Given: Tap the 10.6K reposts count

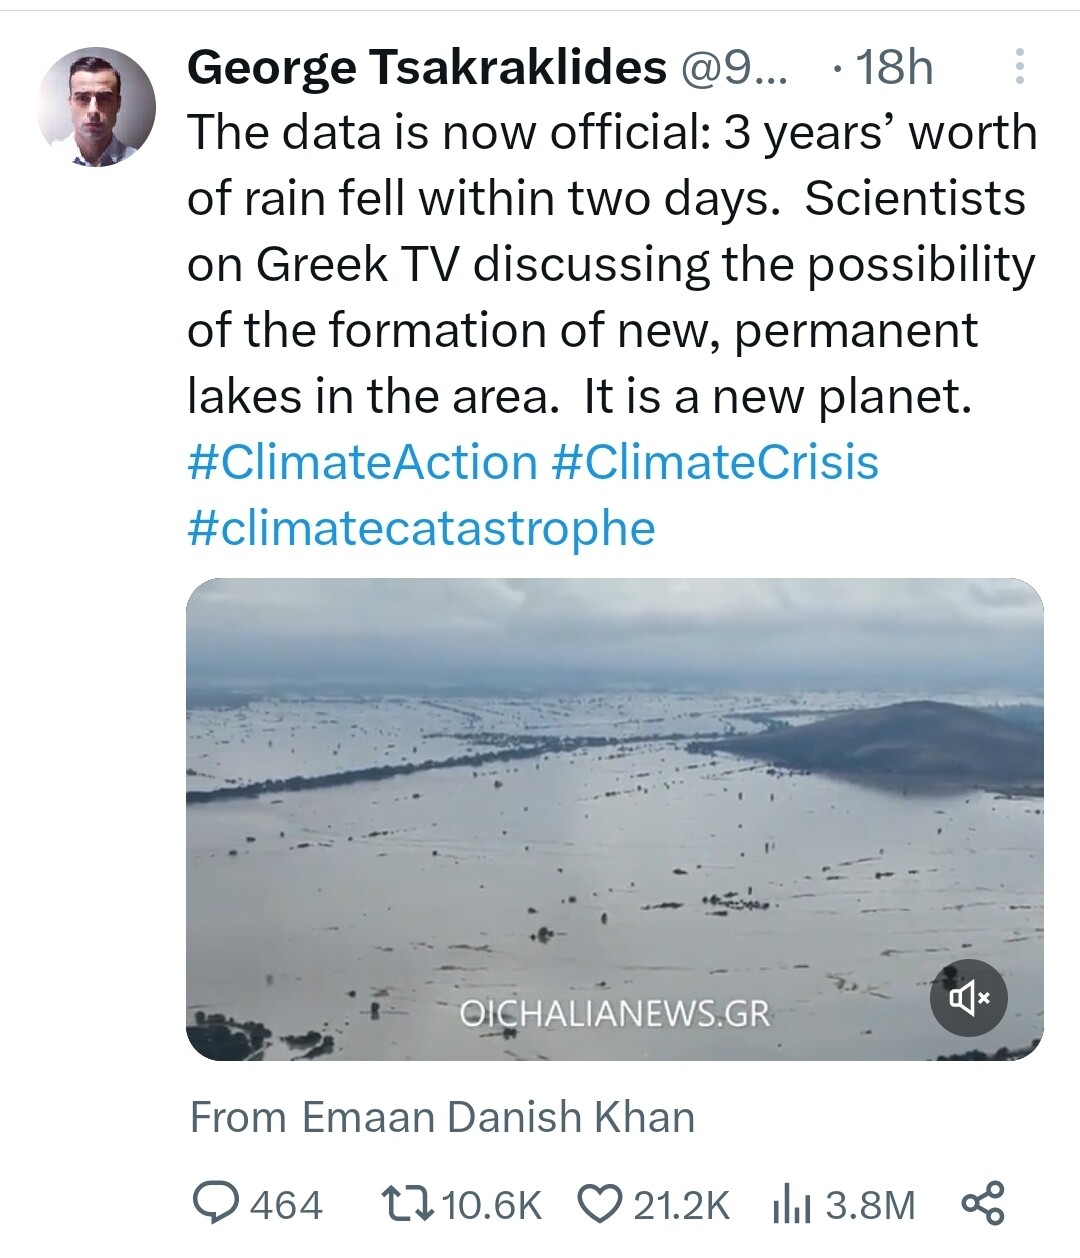Looking at the screenshot, I should 491,1205.
